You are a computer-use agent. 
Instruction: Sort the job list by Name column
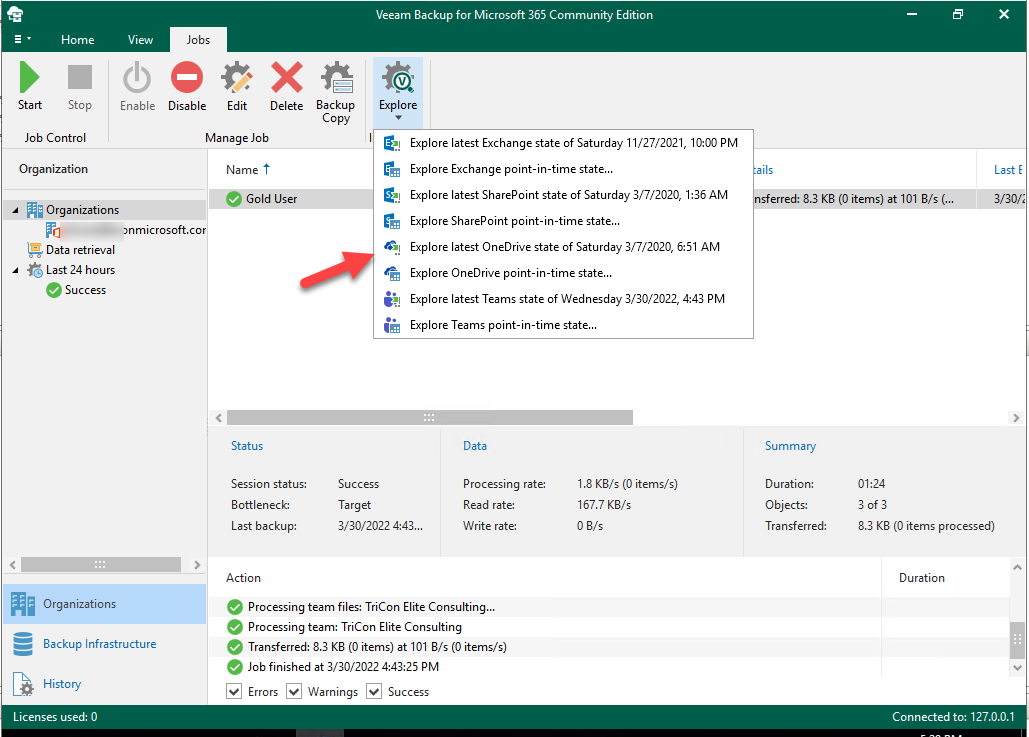[x=243, y=170]
